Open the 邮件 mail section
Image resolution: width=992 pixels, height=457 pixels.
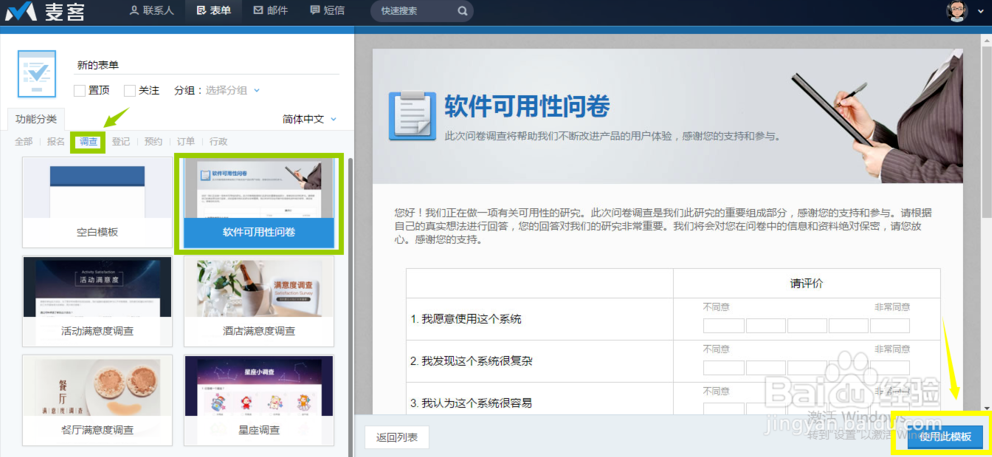(x=272, y=11)
